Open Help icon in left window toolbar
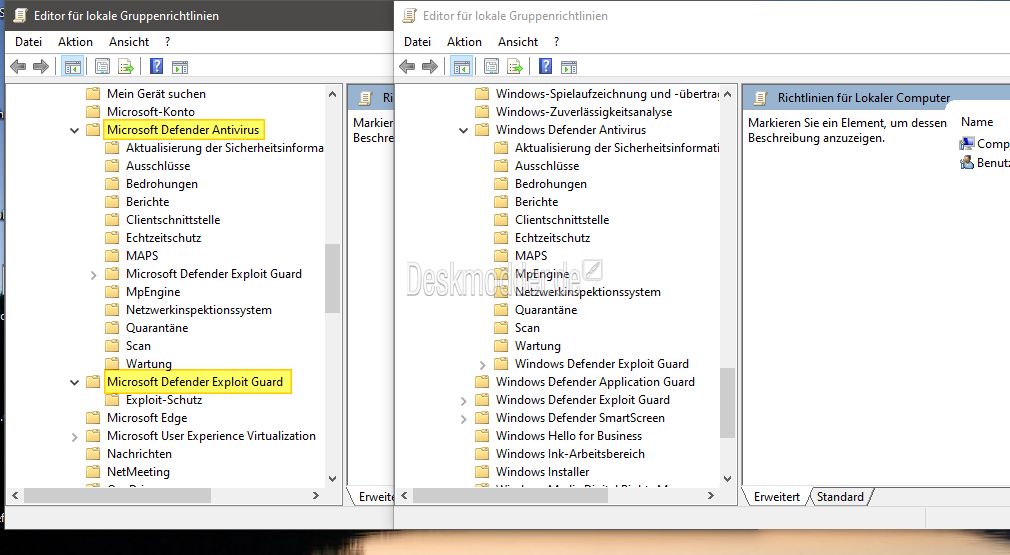The height and width of the screenshot is (555, 1010). [157, 66]
